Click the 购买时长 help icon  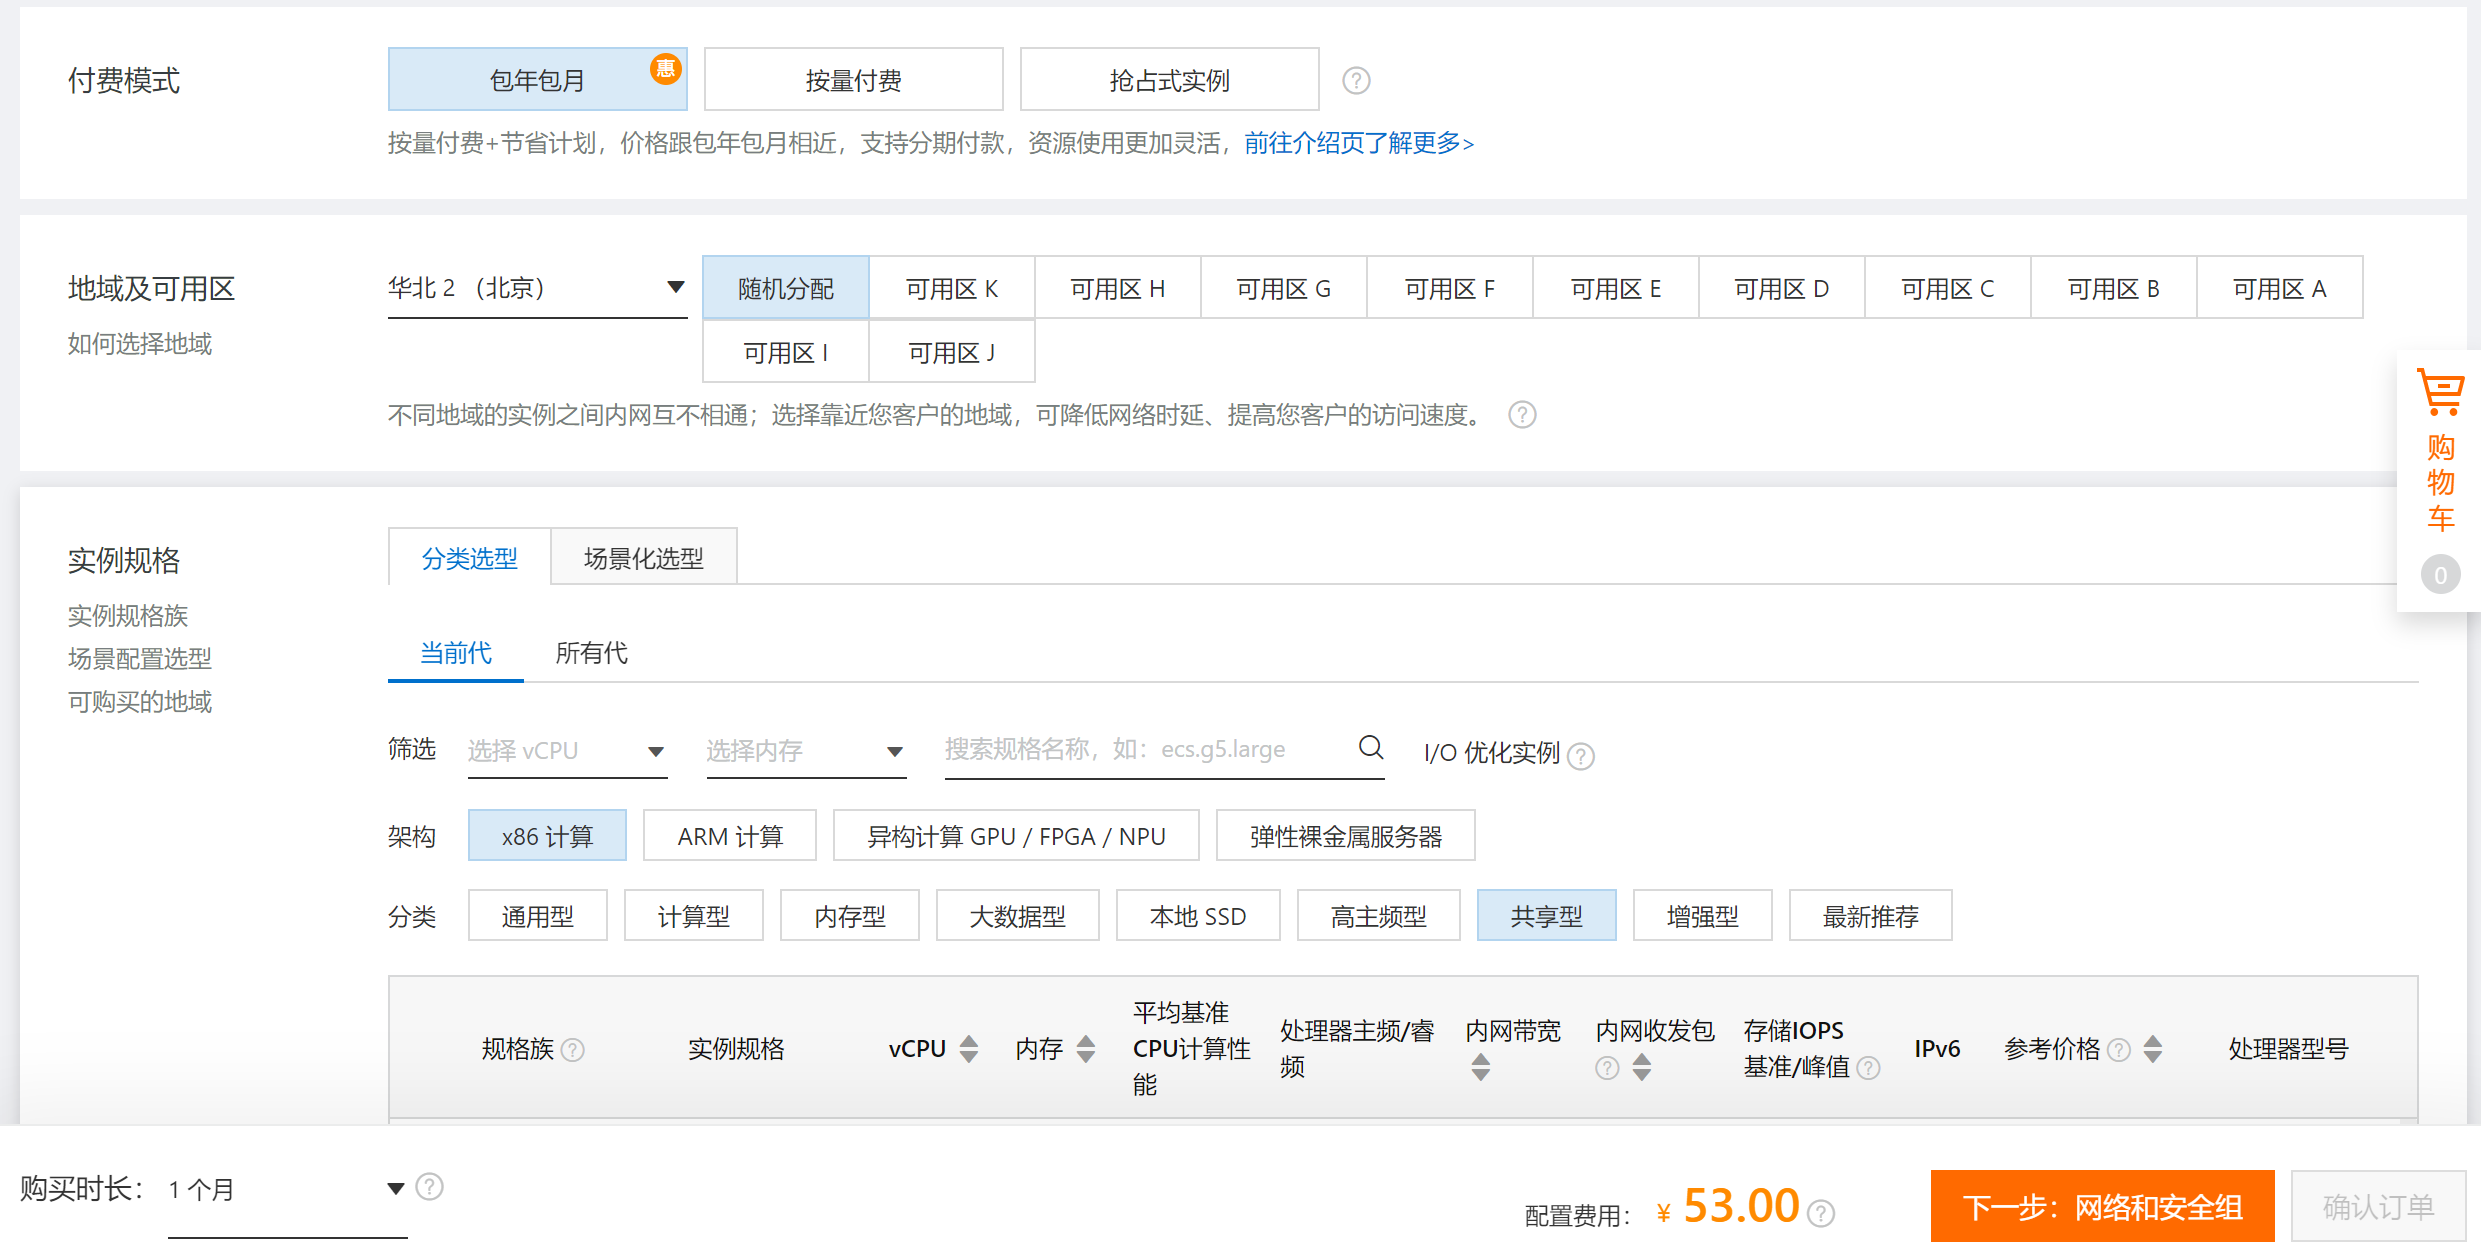[x=431, y=1186]
